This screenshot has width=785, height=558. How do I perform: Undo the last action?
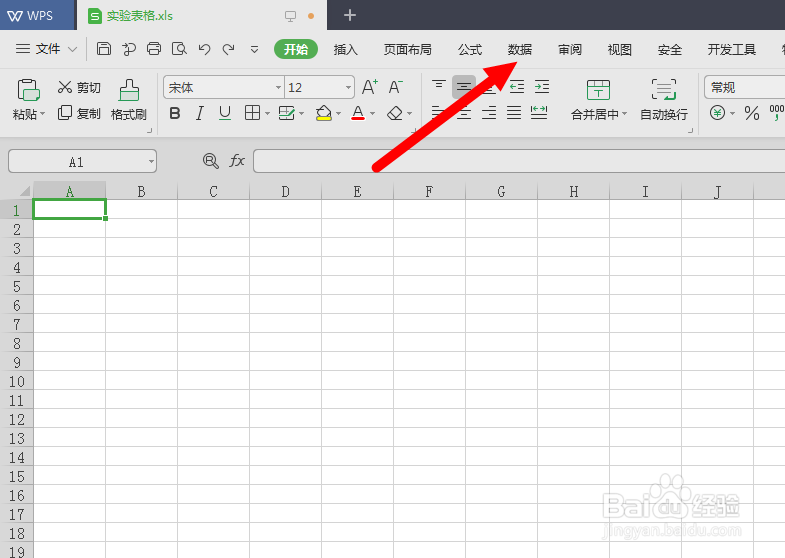204,49
